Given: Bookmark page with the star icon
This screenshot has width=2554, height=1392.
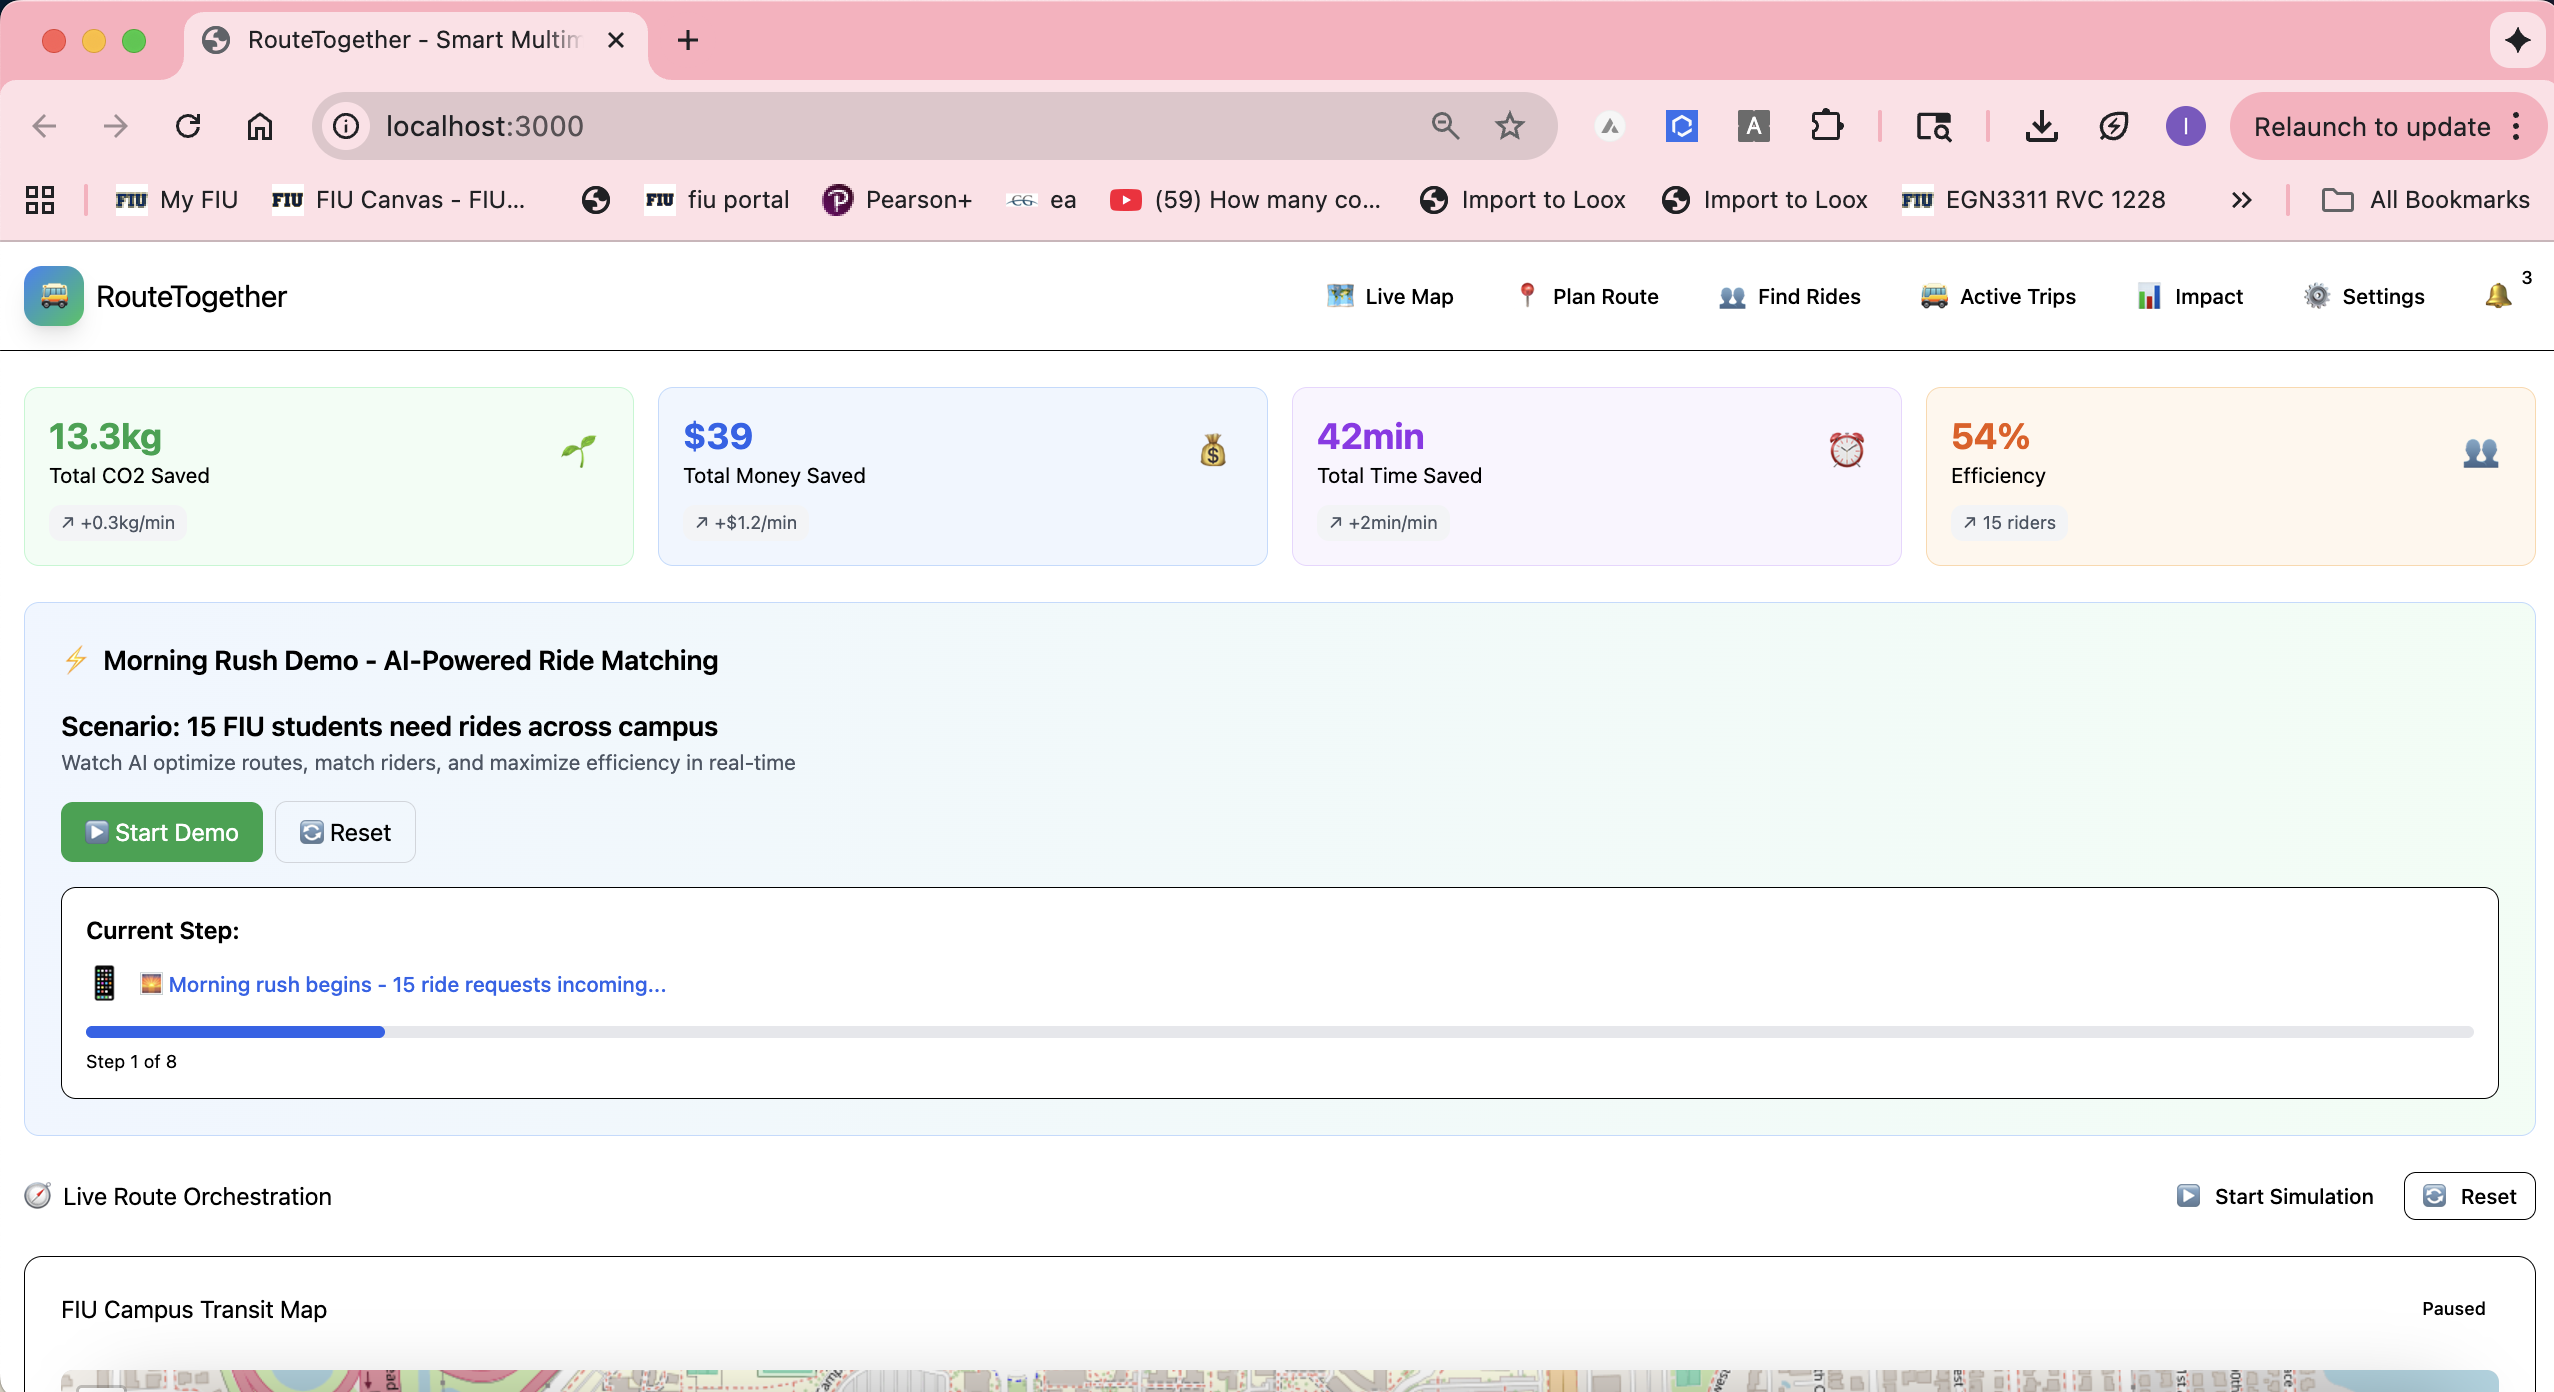Looking at the screenshot, I should [1509, 126].
